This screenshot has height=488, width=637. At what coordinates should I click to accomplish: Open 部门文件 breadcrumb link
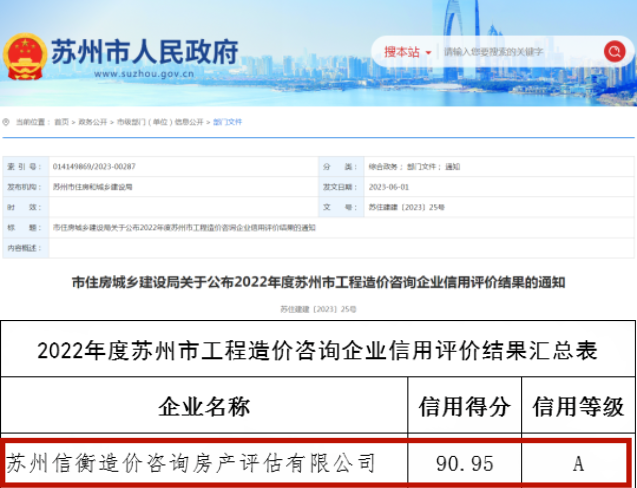click(227, 122)
